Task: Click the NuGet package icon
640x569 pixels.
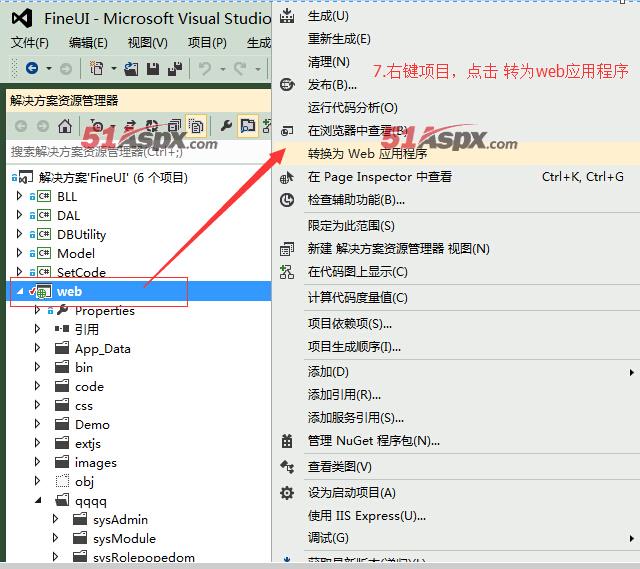Action: click(x=287, y=441)
